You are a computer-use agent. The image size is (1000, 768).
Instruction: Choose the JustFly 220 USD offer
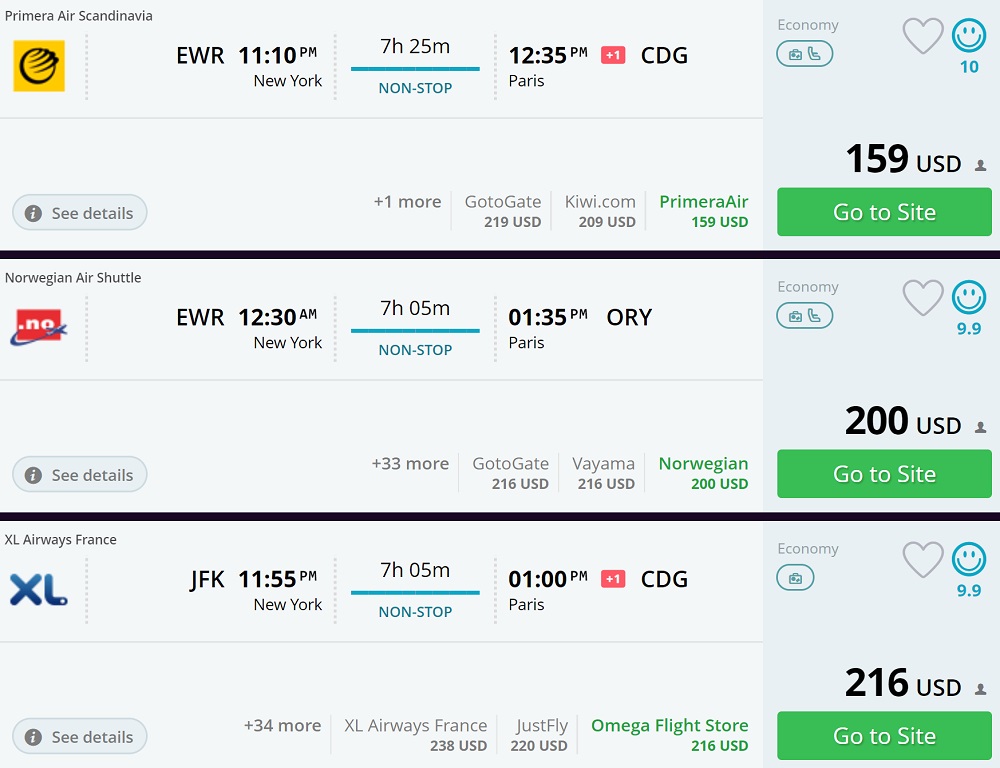click(541, 735)
